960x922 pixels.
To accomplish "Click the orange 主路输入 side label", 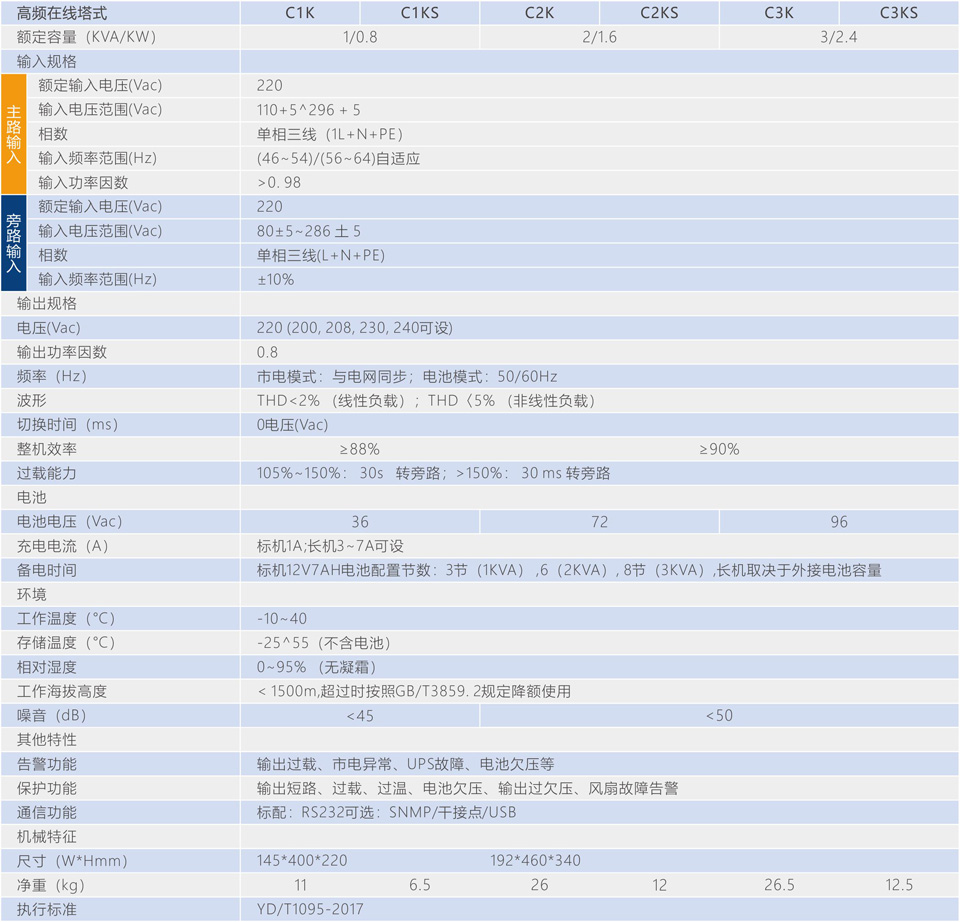I will [x=13, y=134].
